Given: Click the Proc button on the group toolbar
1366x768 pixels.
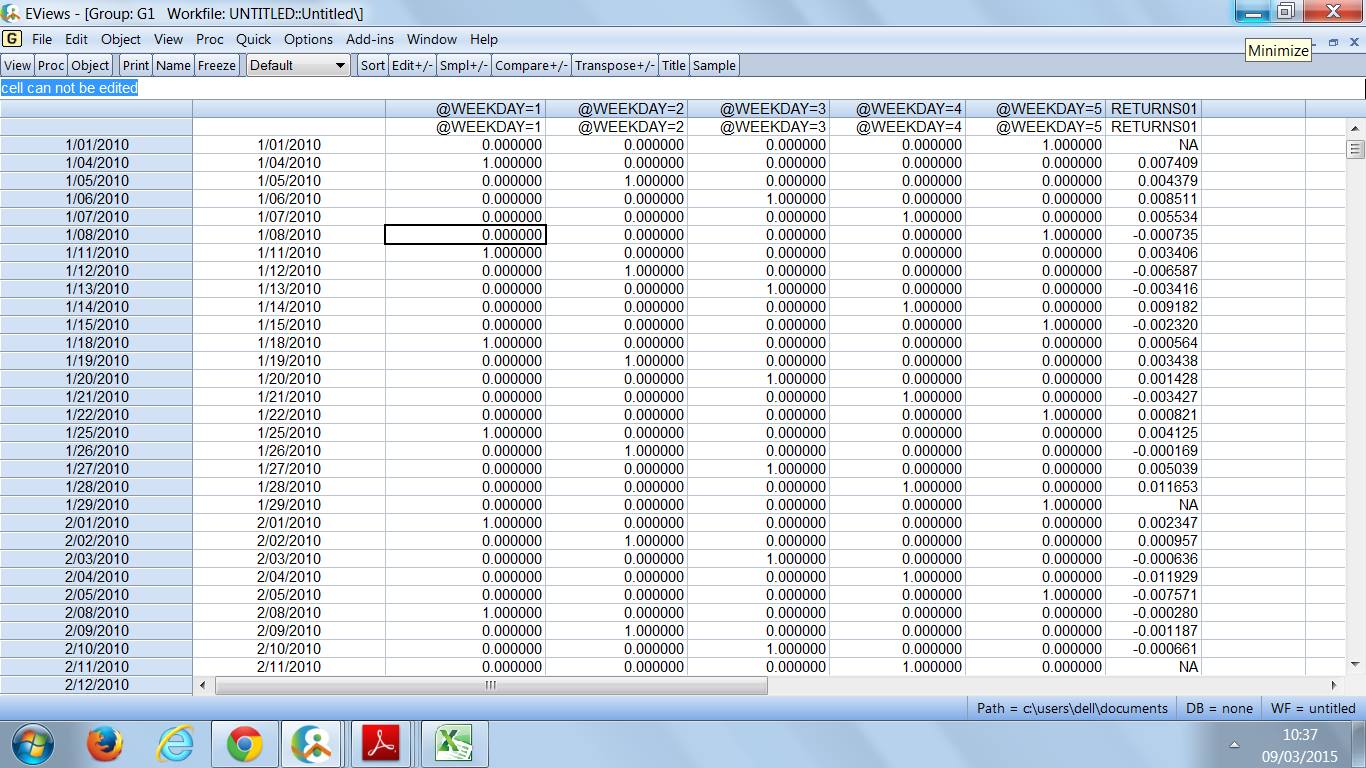Looking at the screenshot, I should point(51,65).
